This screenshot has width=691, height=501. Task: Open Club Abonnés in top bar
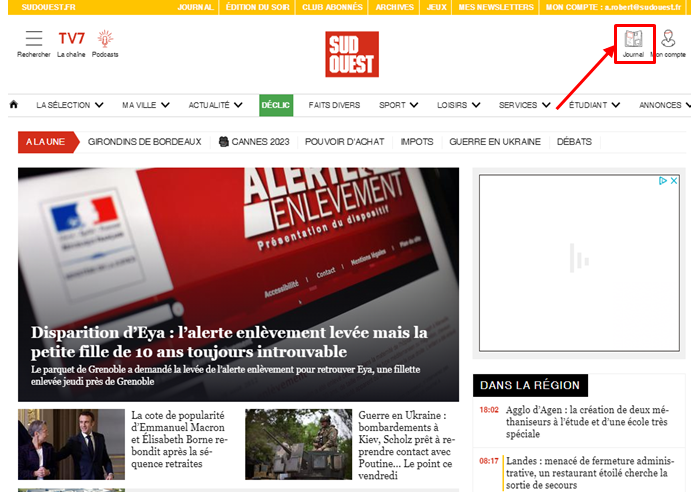tap(332, 7)
